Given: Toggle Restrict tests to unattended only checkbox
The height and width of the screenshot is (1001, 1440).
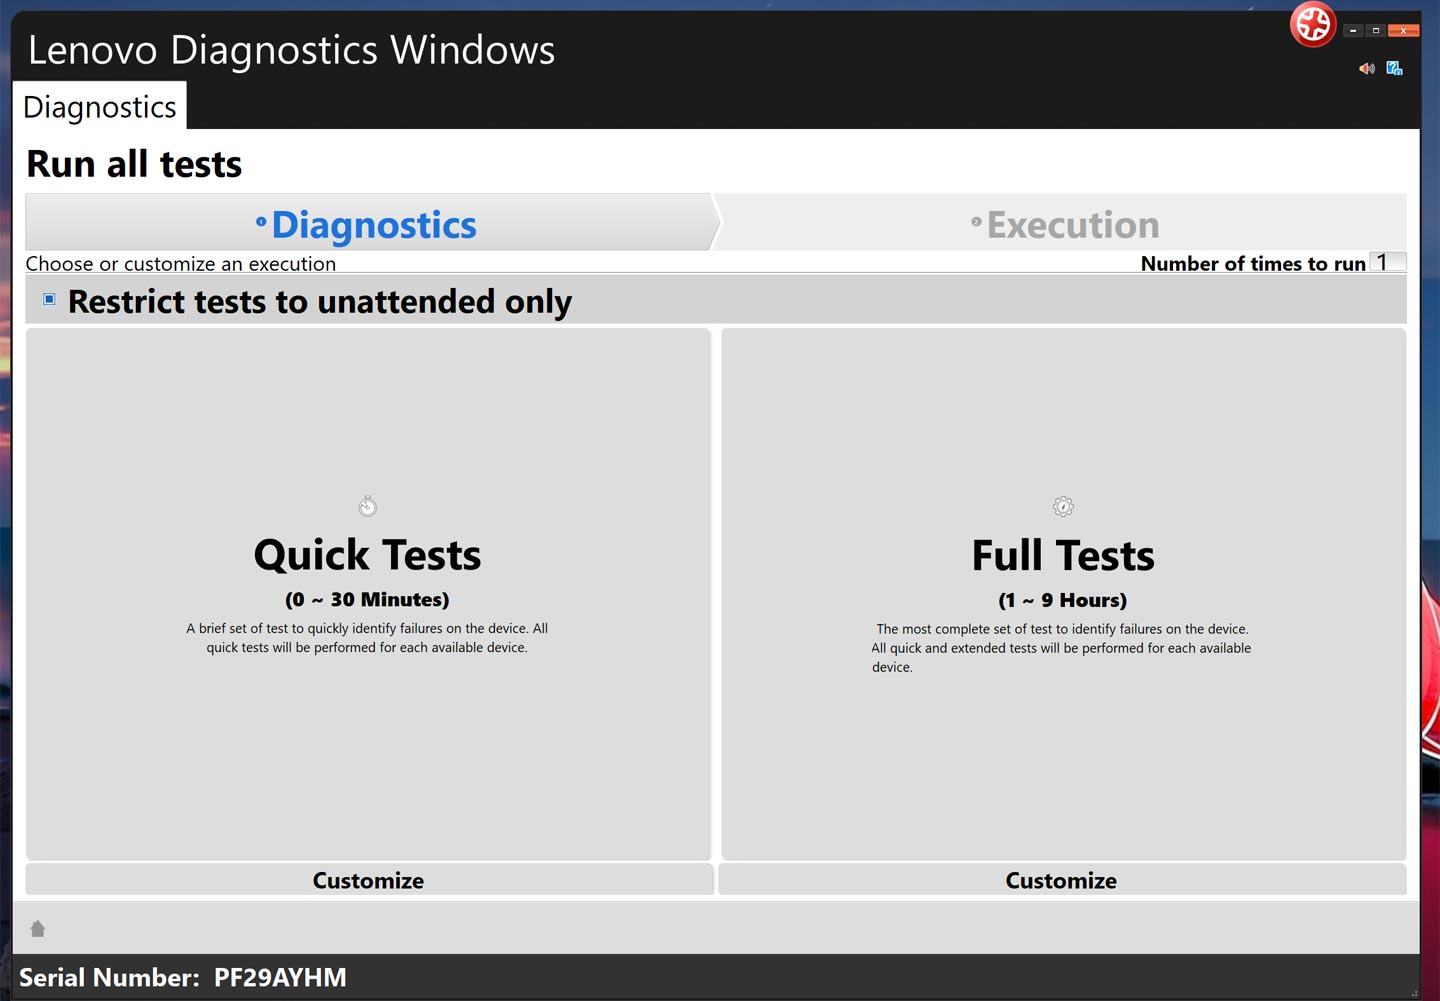Looking at the screenshot, I should [49, 299].
